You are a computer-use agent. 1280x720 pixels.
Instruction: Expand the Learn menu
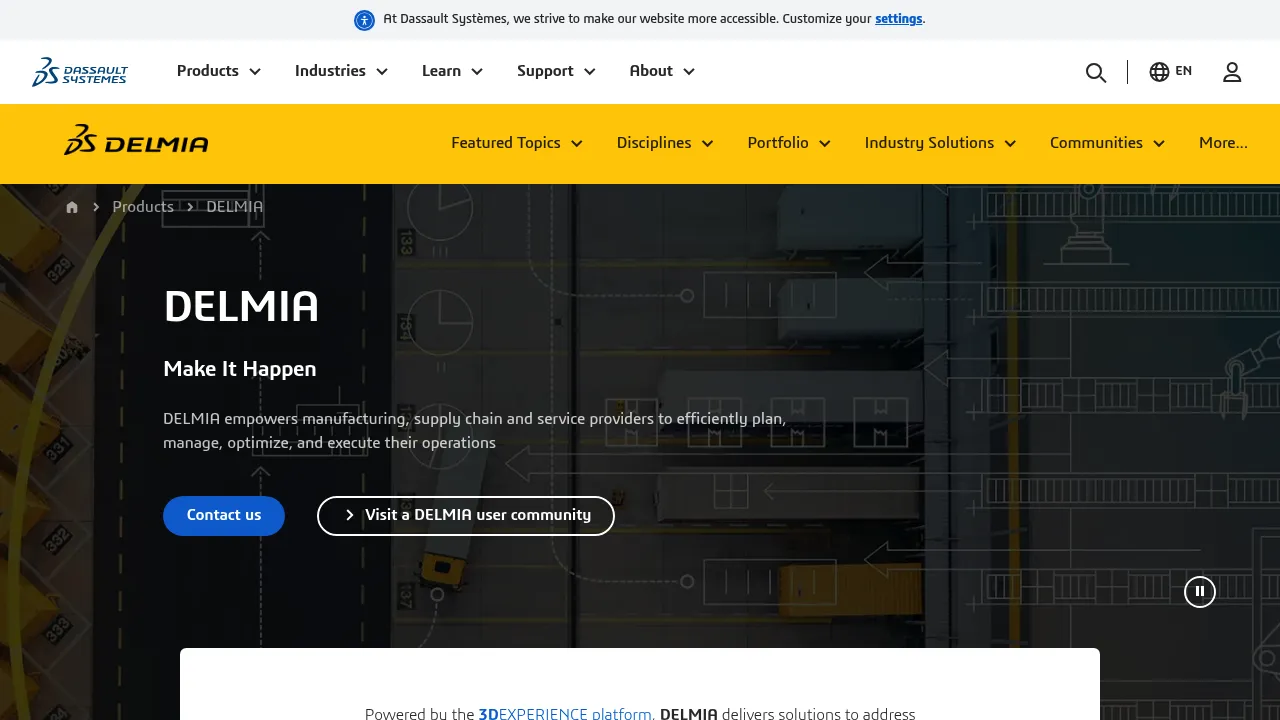(452, 71)
